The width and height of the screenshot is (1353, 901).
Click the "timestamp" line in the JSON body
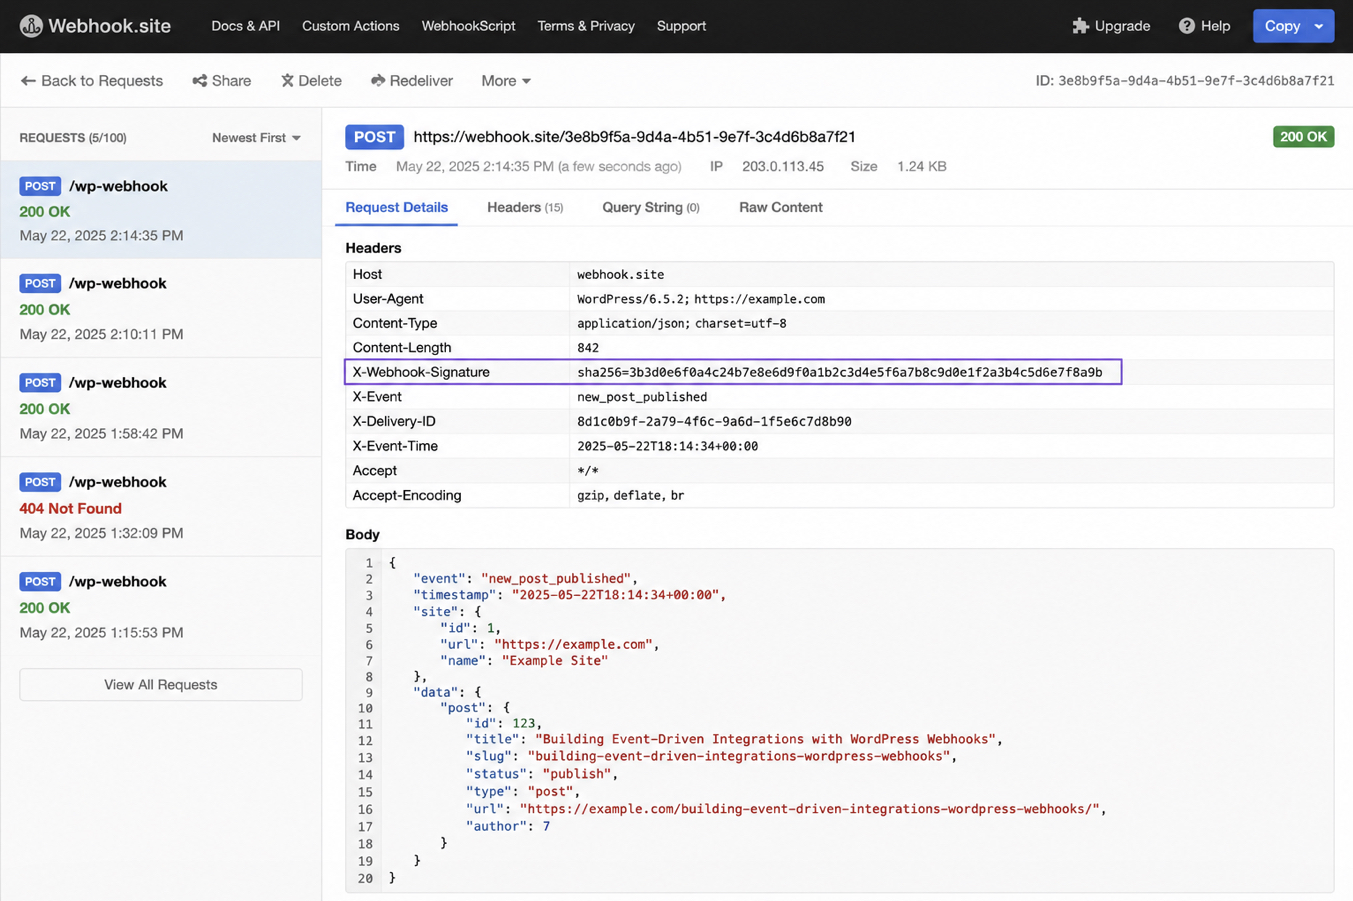[569, 595]
